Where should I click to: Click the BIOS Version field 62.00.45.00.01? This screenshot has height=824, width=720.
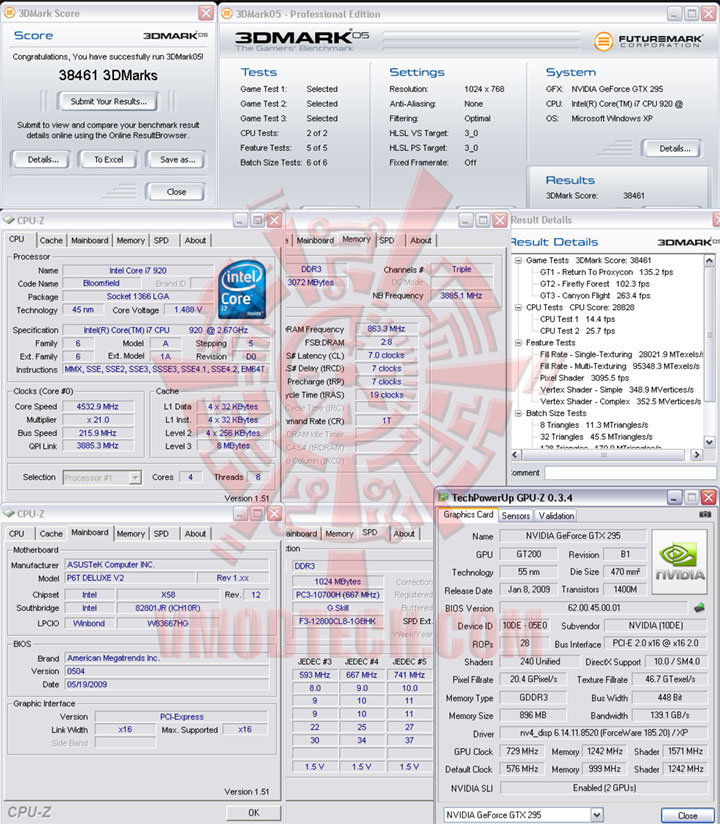click(594, 607)
